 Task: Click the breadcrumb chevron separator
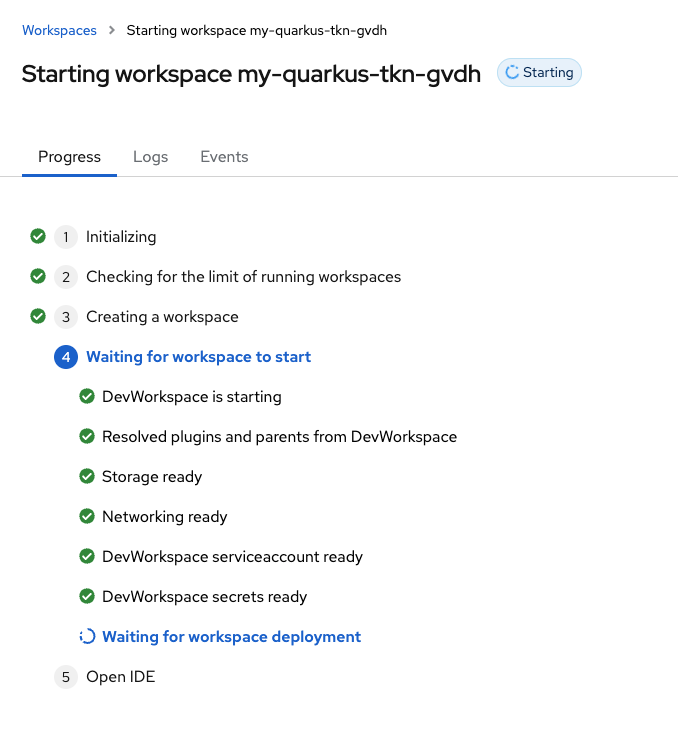tap(112, 30)
